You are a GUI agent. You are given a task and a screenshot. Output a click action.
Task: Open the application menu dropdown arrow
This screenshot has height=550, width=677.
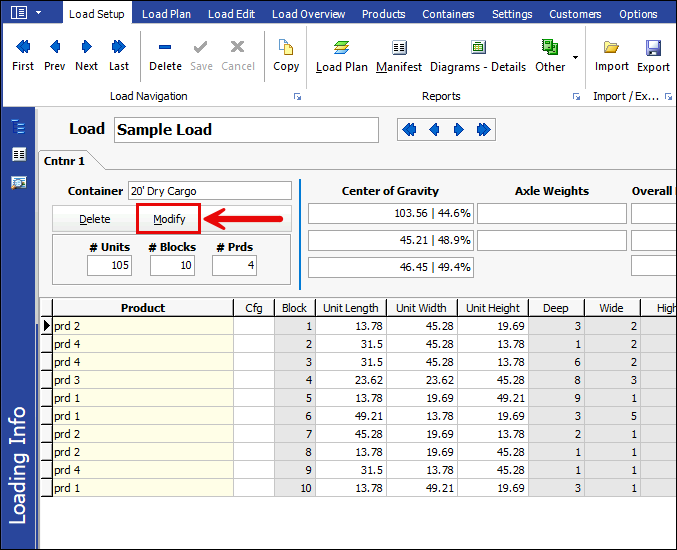coord(38,13)
